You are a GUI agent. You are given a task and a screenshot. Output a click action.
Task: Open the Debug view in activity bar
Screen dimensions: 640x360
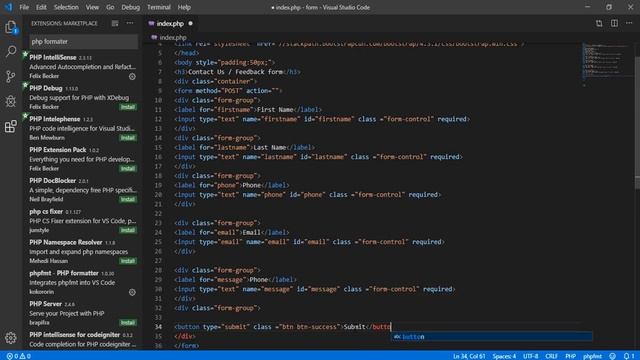click(11, 101)
